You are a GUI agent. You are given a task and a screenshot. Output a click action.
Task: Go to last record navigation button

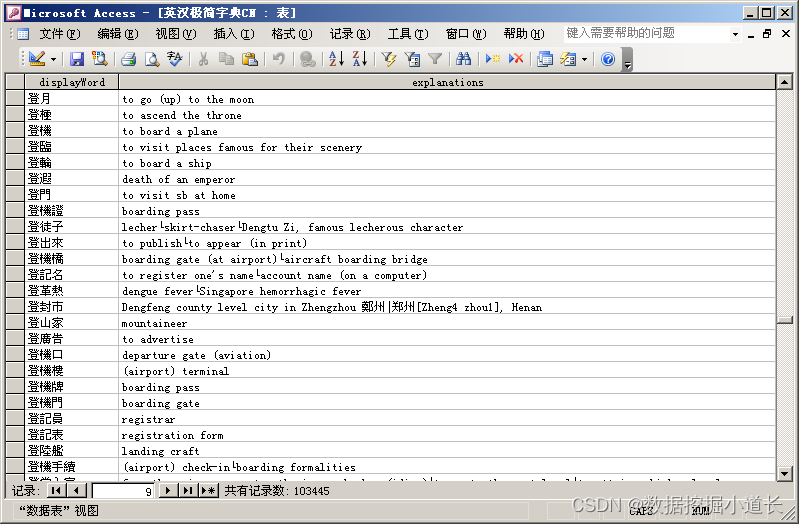coord(188,490)
